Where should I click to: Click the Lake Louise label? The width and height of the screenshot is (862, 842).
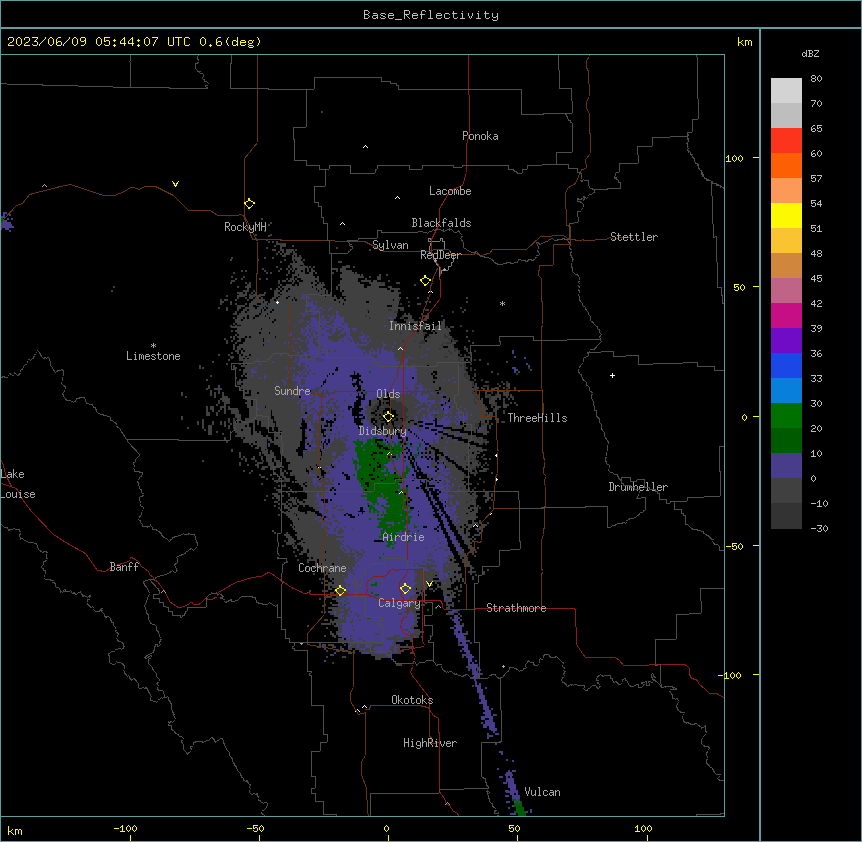(x=18, y=484)
